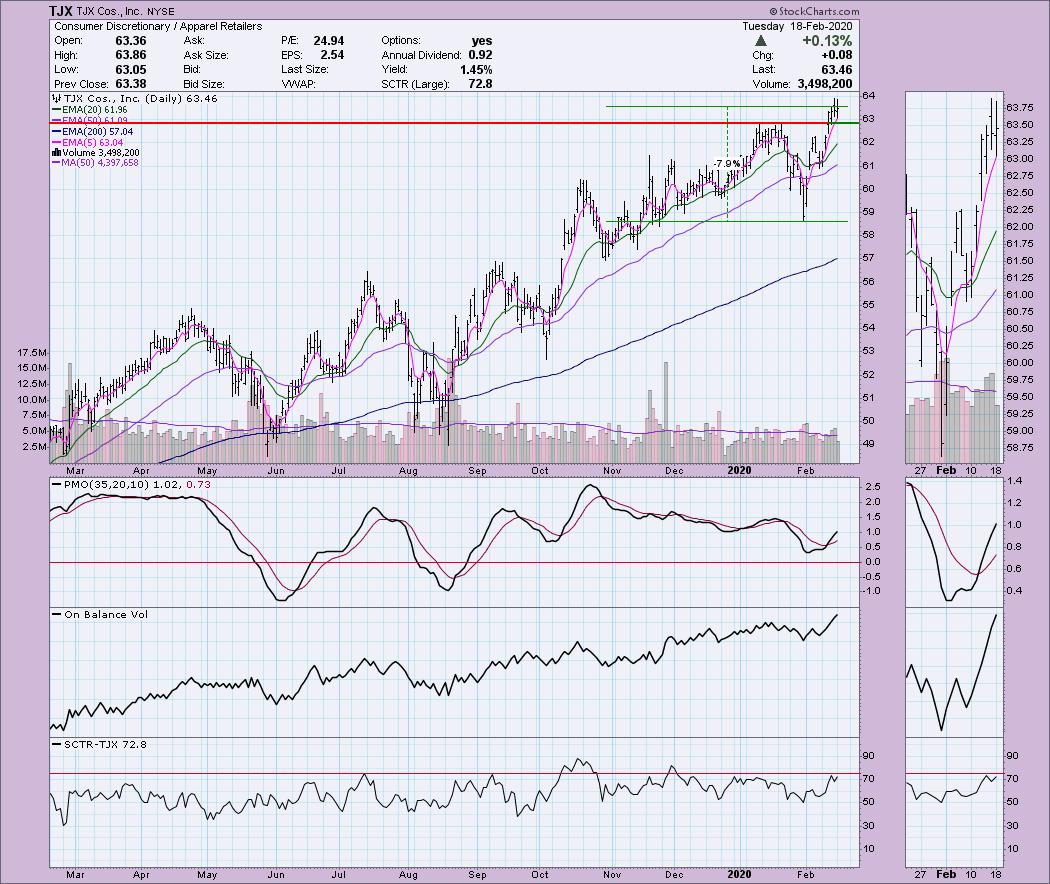Click the header Volume value 3,498,200
This screenshot has height=884, width=1050.
coord(825,84)
